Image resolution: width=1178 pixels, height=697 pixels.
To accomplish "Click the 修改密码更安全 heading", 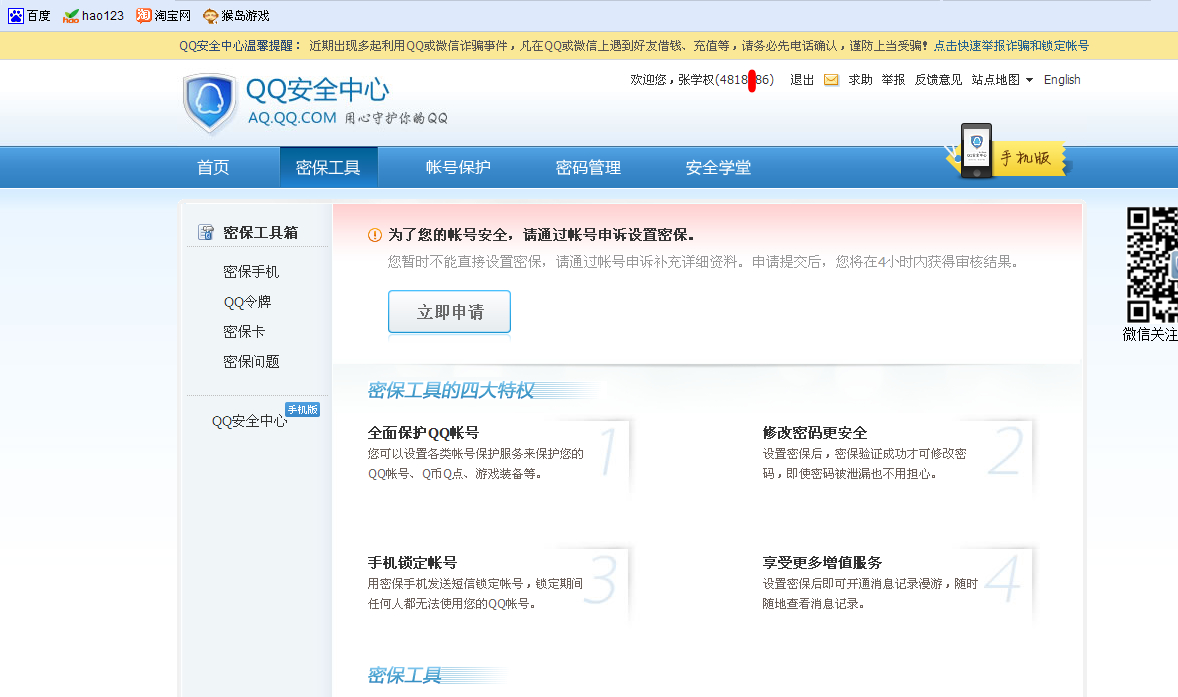I will 814,433.
